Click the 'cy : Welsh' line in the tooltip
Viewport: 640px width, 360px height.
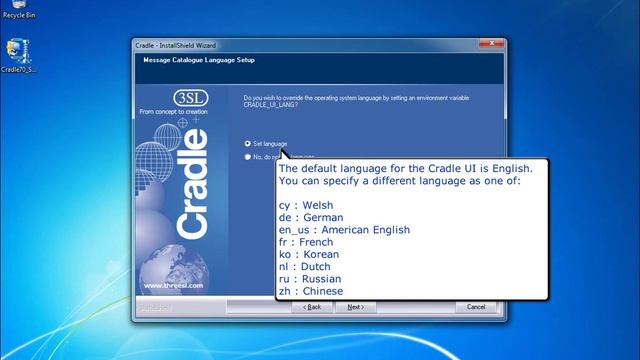pyautogui.click(x=306, y=205)
